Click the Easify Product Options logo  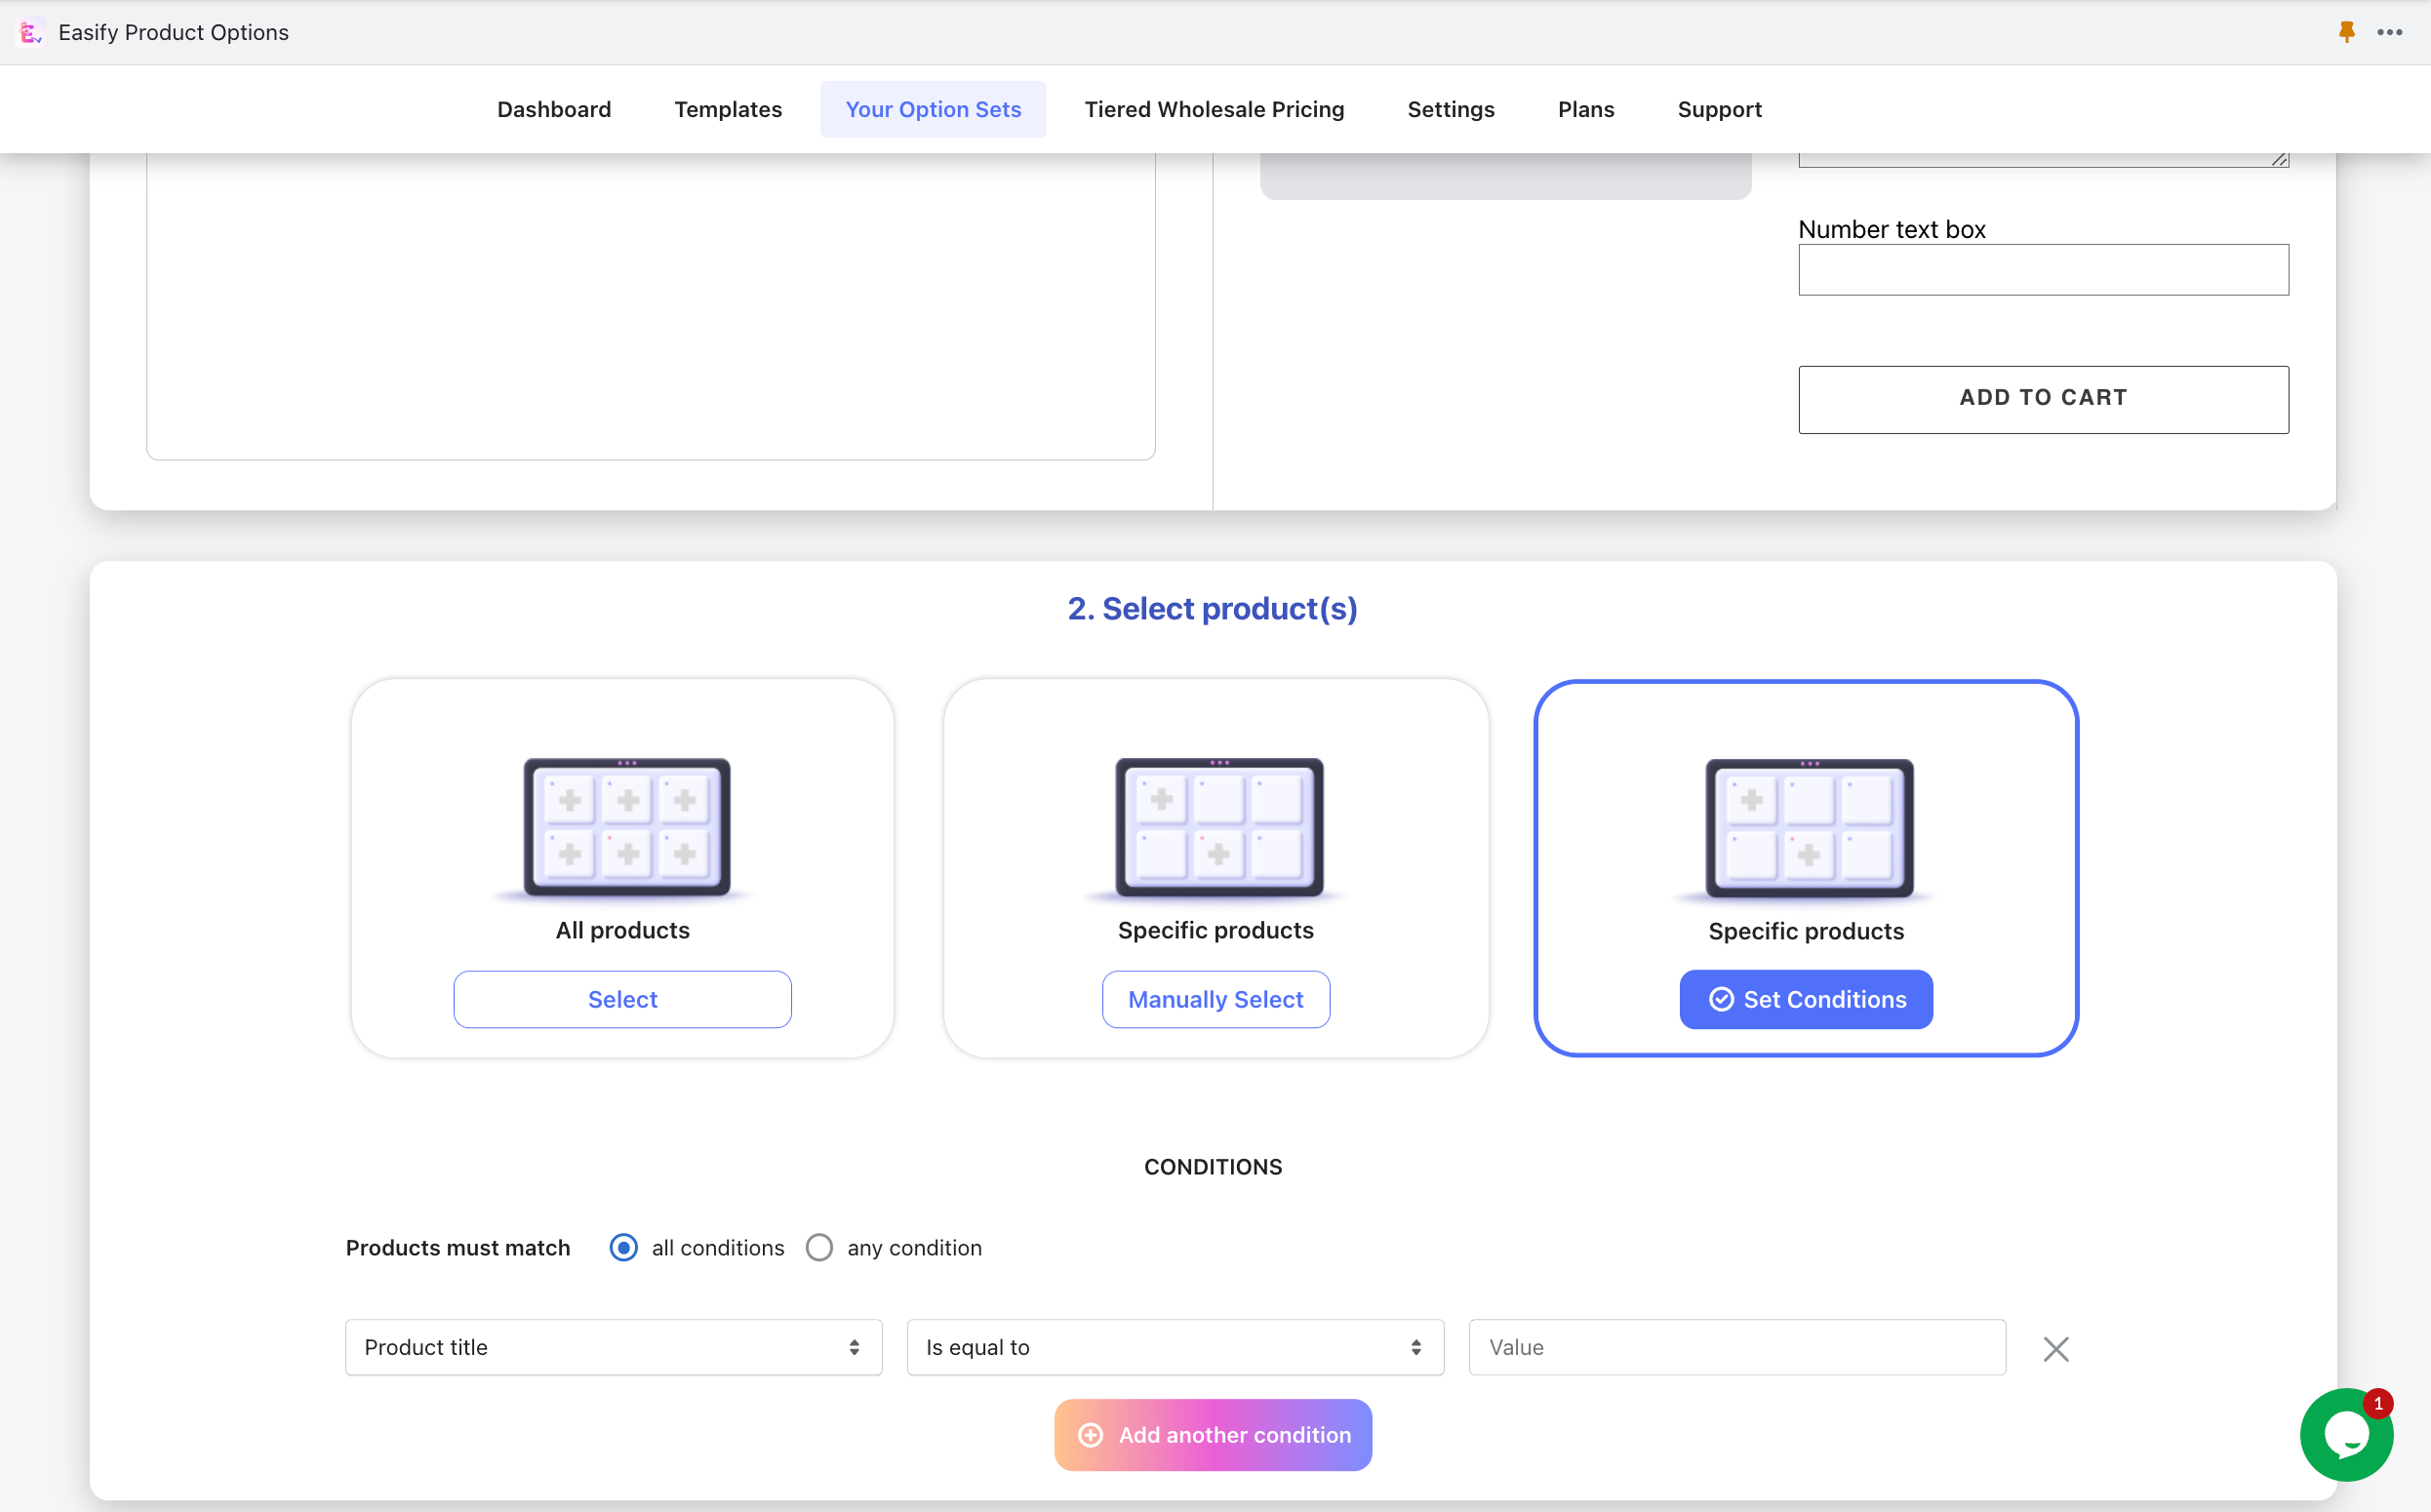(x=30, y=31)
